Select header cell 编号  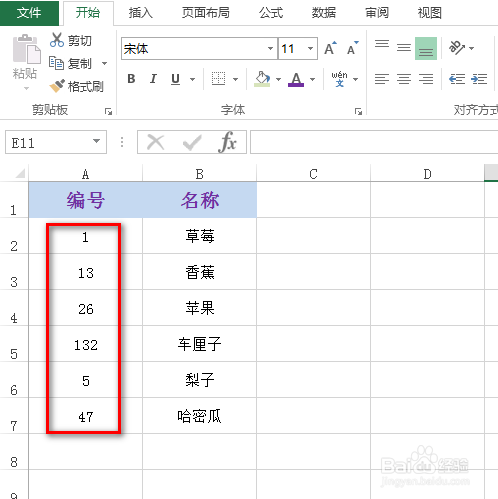[x=85, y=200]
